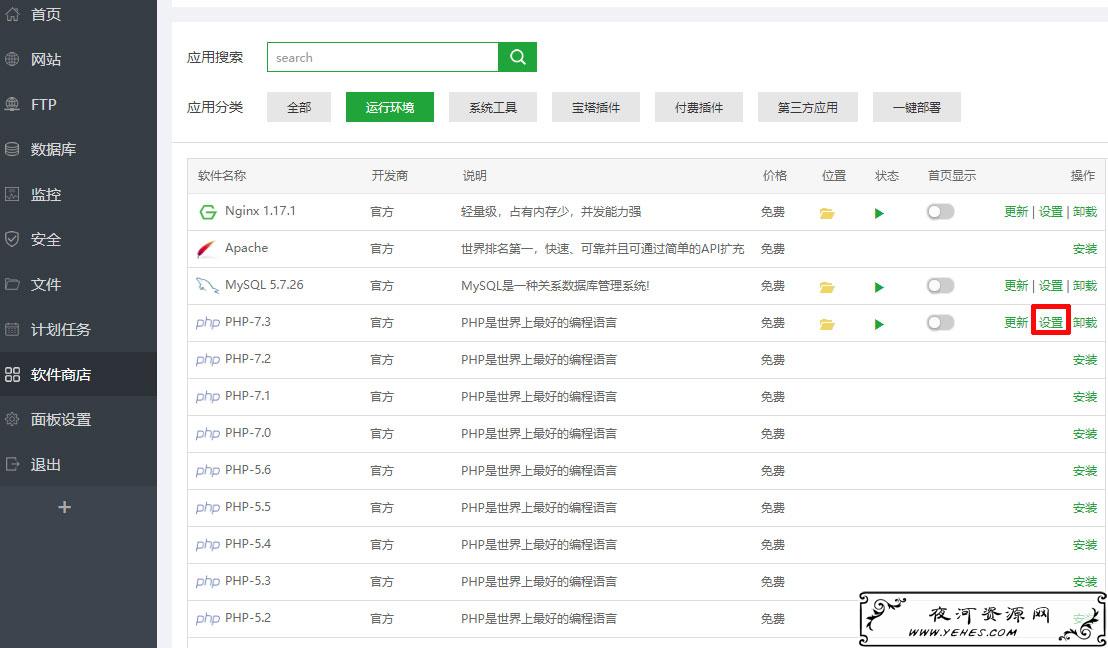Click the MySQL dolphin icon
Image resolution: width=1108 pixels, height=648 pixels.
207,285
